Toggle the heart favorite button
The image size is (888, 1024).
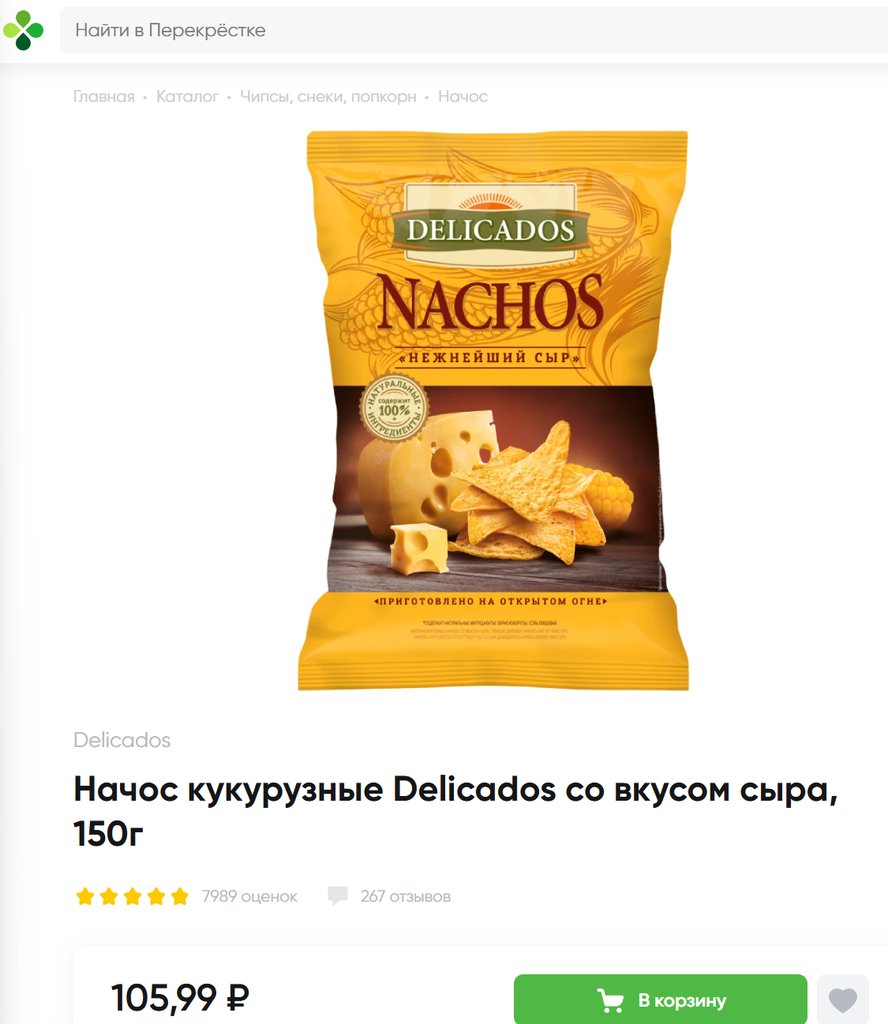pos(843,999)
